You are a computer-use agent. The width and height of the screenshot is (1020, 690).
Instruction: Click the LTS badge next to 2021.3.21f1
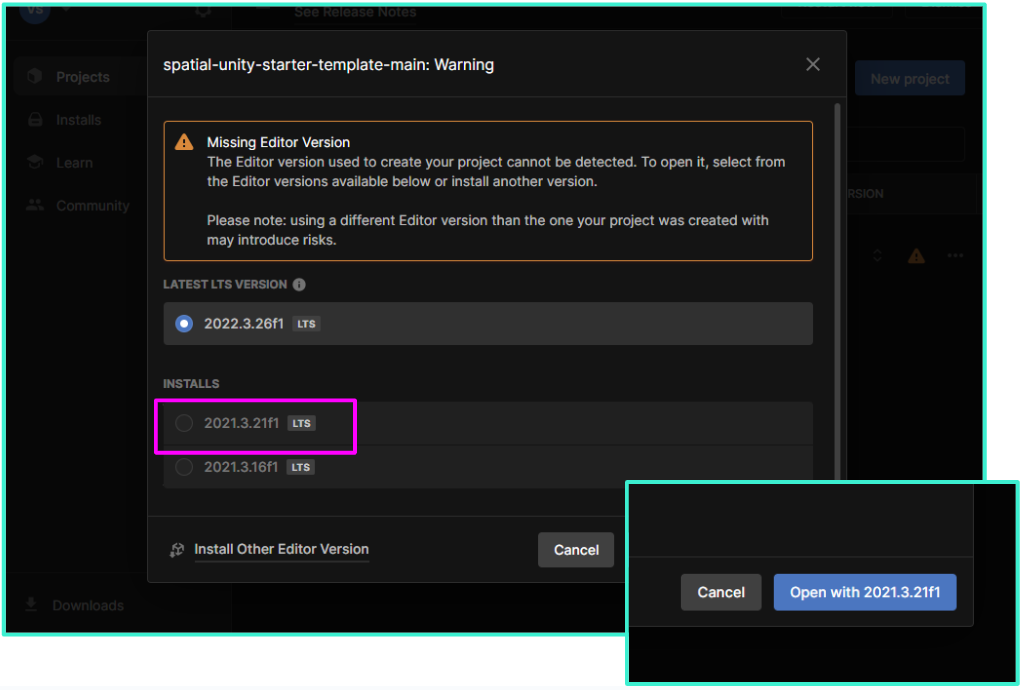click(301, 423)
